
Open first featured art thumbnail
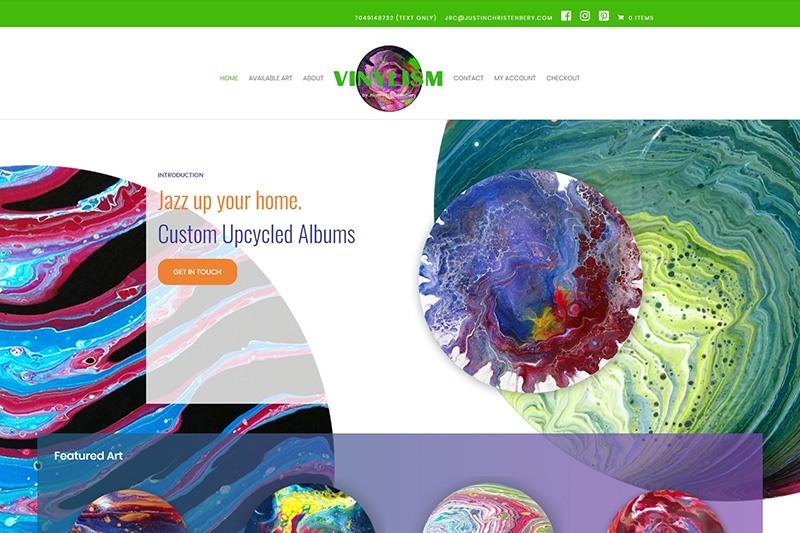(x=129, y=512)
